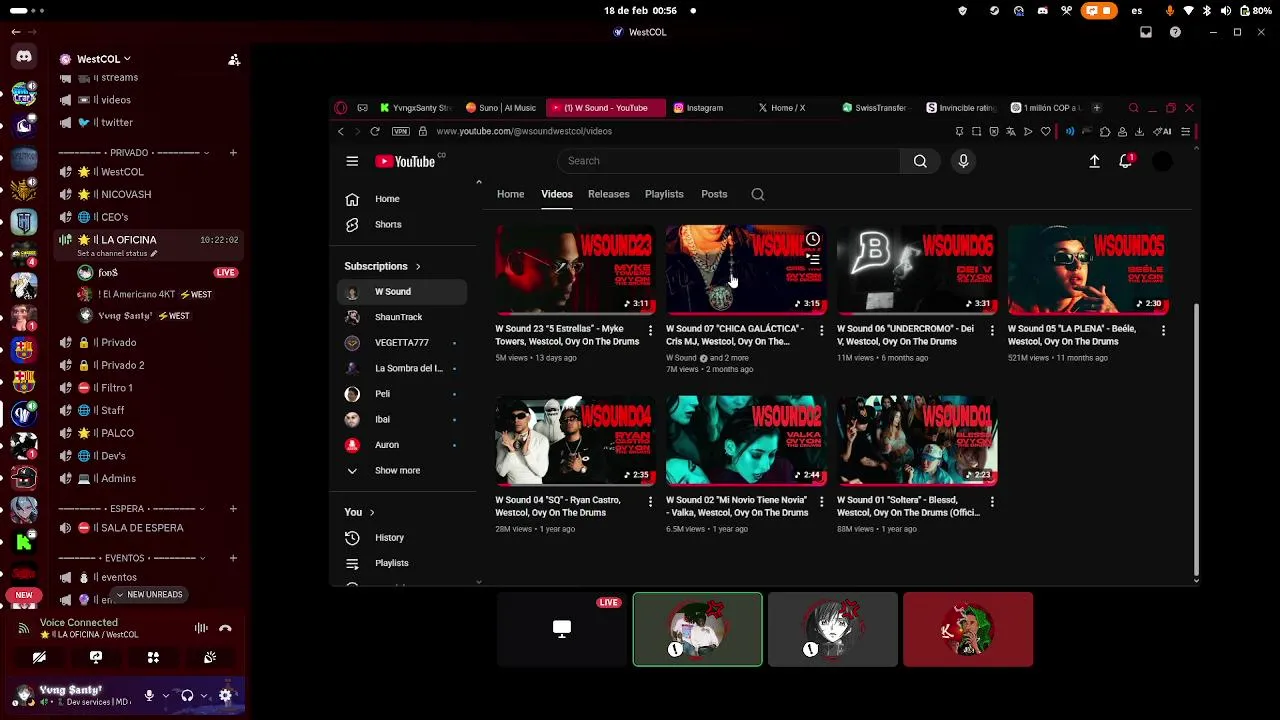This screenshot has width=1280, height=720.
Task: Open the You section chevron
Action: click(x=372, y=512)
